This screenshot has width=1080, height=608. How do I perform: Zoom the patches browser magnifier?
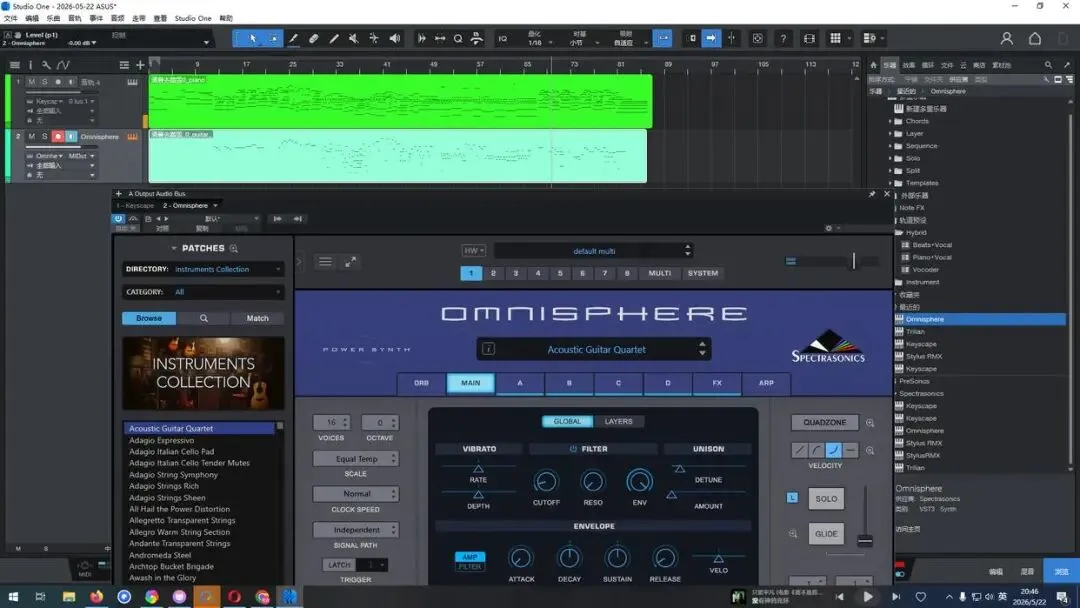pyautogui.click(x=233, y=248)
